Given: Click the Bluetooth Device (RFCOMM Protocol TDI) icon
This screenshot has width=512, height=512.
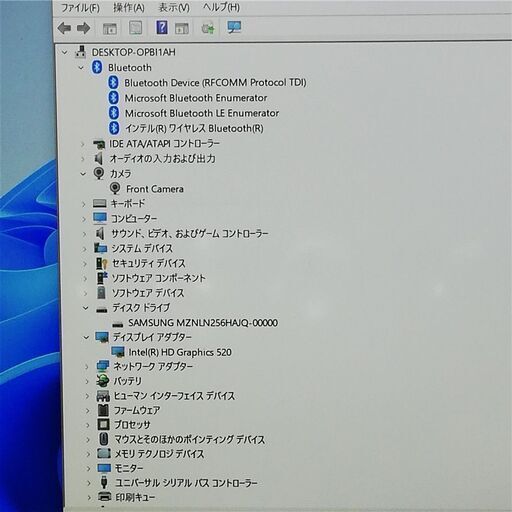Looking at the screenshot, I should click(113, 82).
